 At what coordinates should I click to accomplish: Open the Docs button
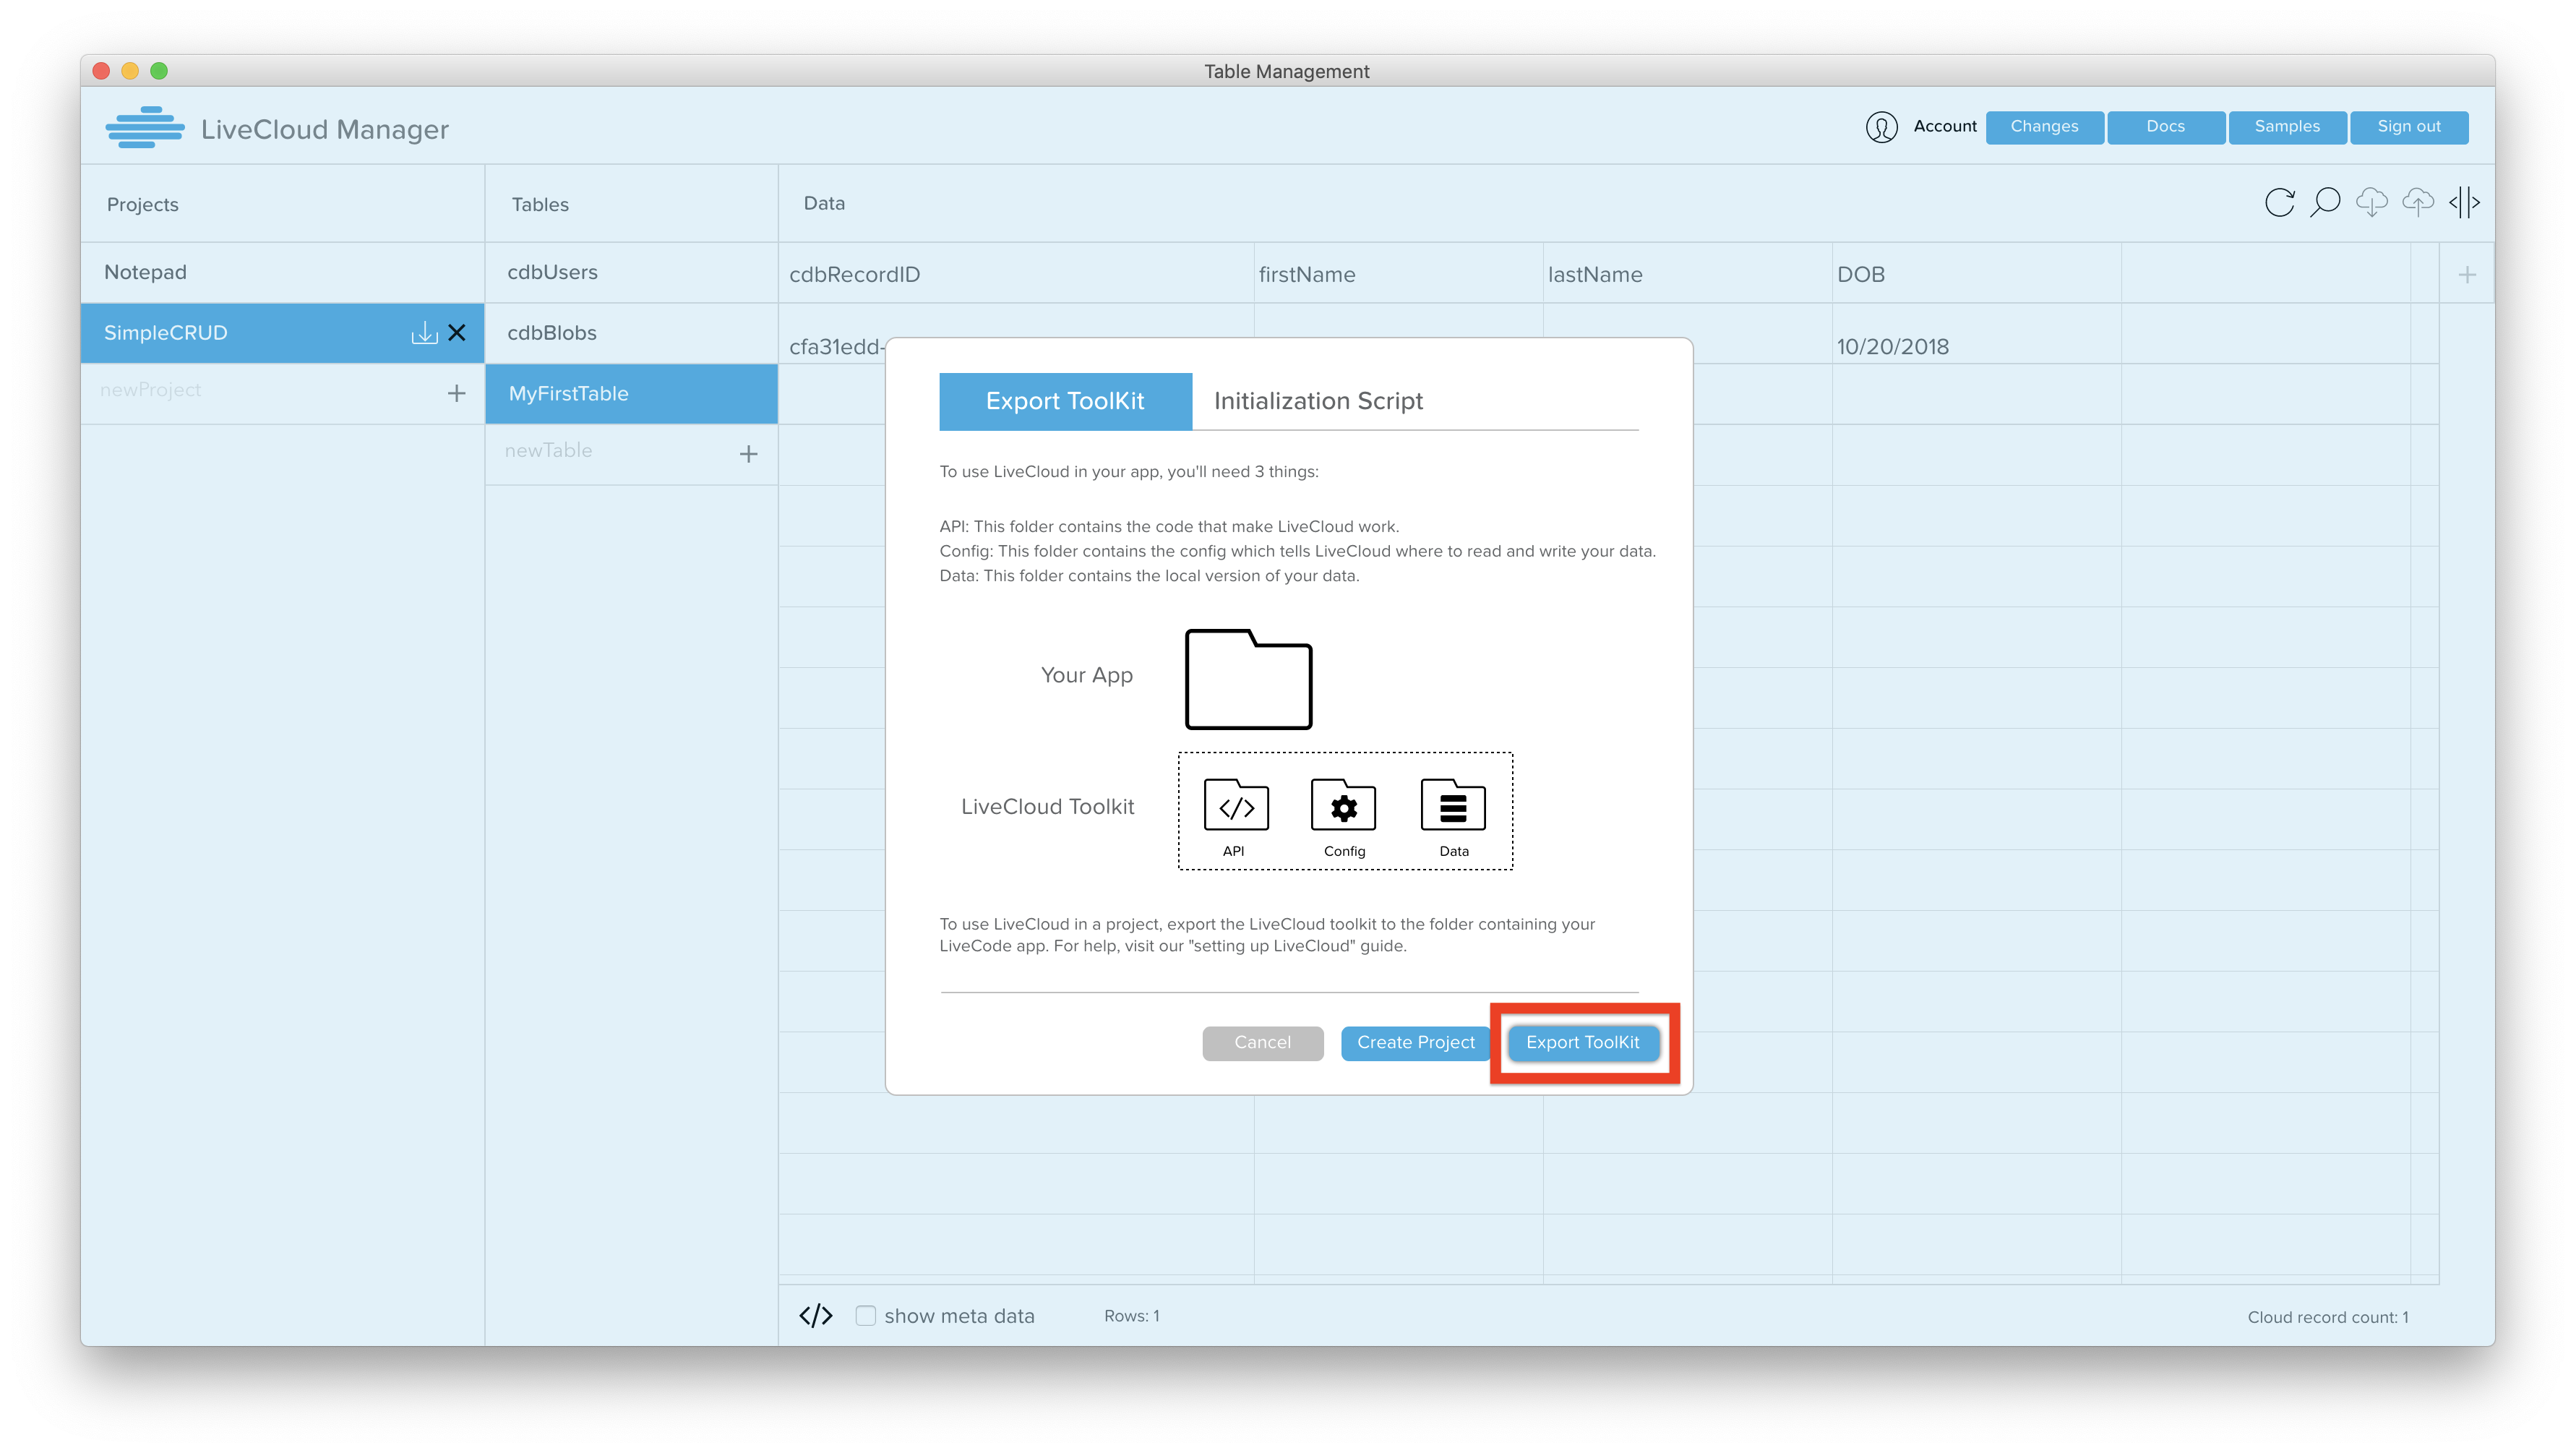coord(2165,127)
